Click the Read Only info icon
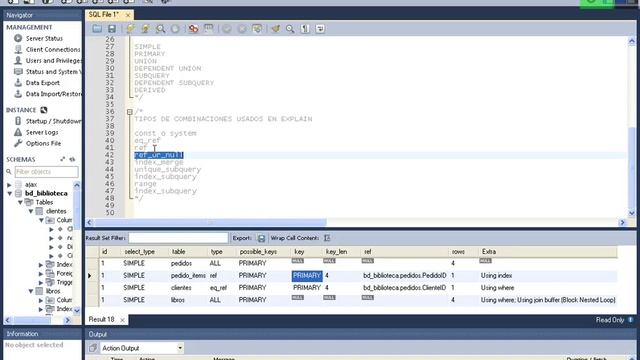 [x=630, y=320]
